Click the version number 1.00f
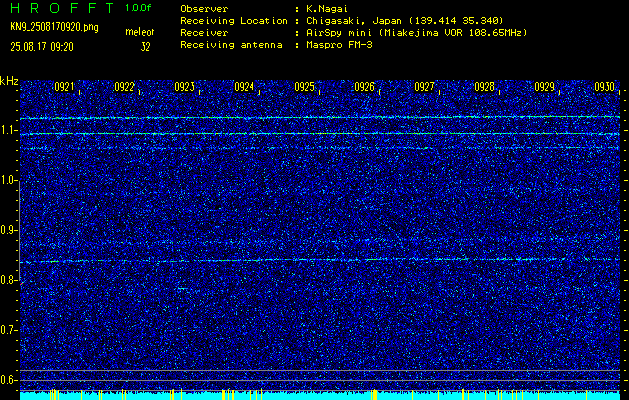 (x=138, y=8)
